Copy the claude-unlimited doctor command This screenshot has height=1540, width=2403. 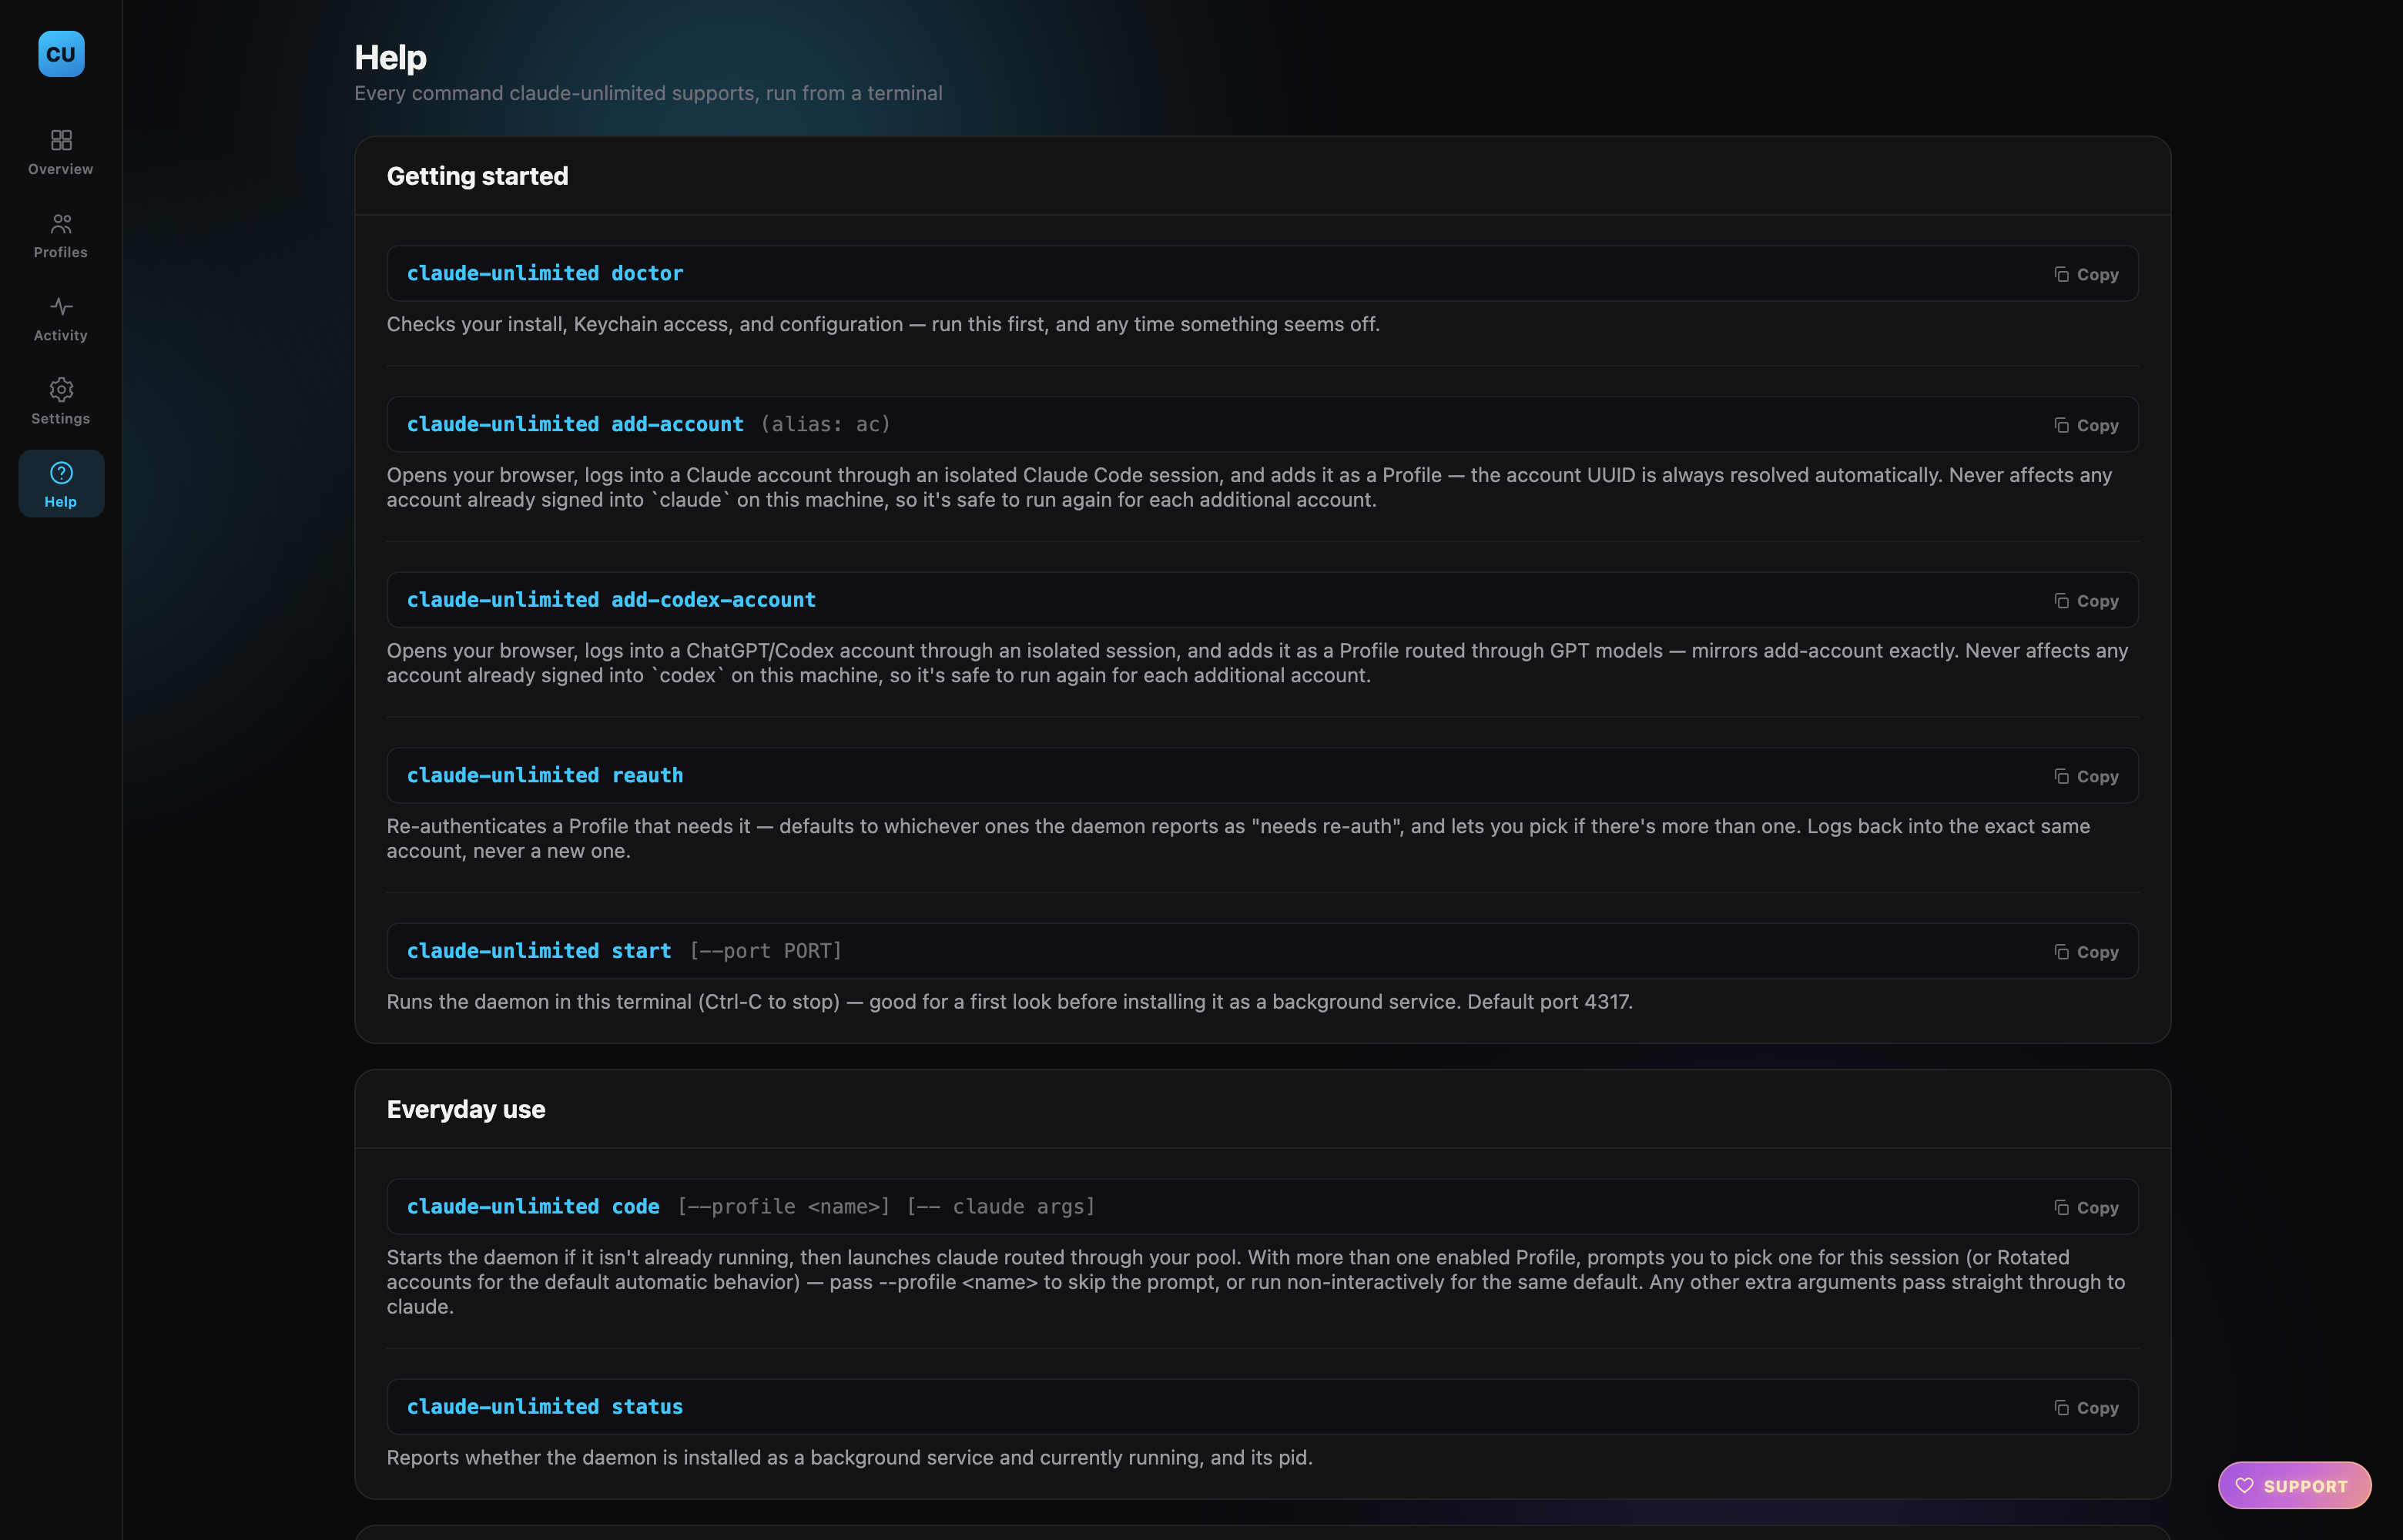click(x=2086, y=274)
